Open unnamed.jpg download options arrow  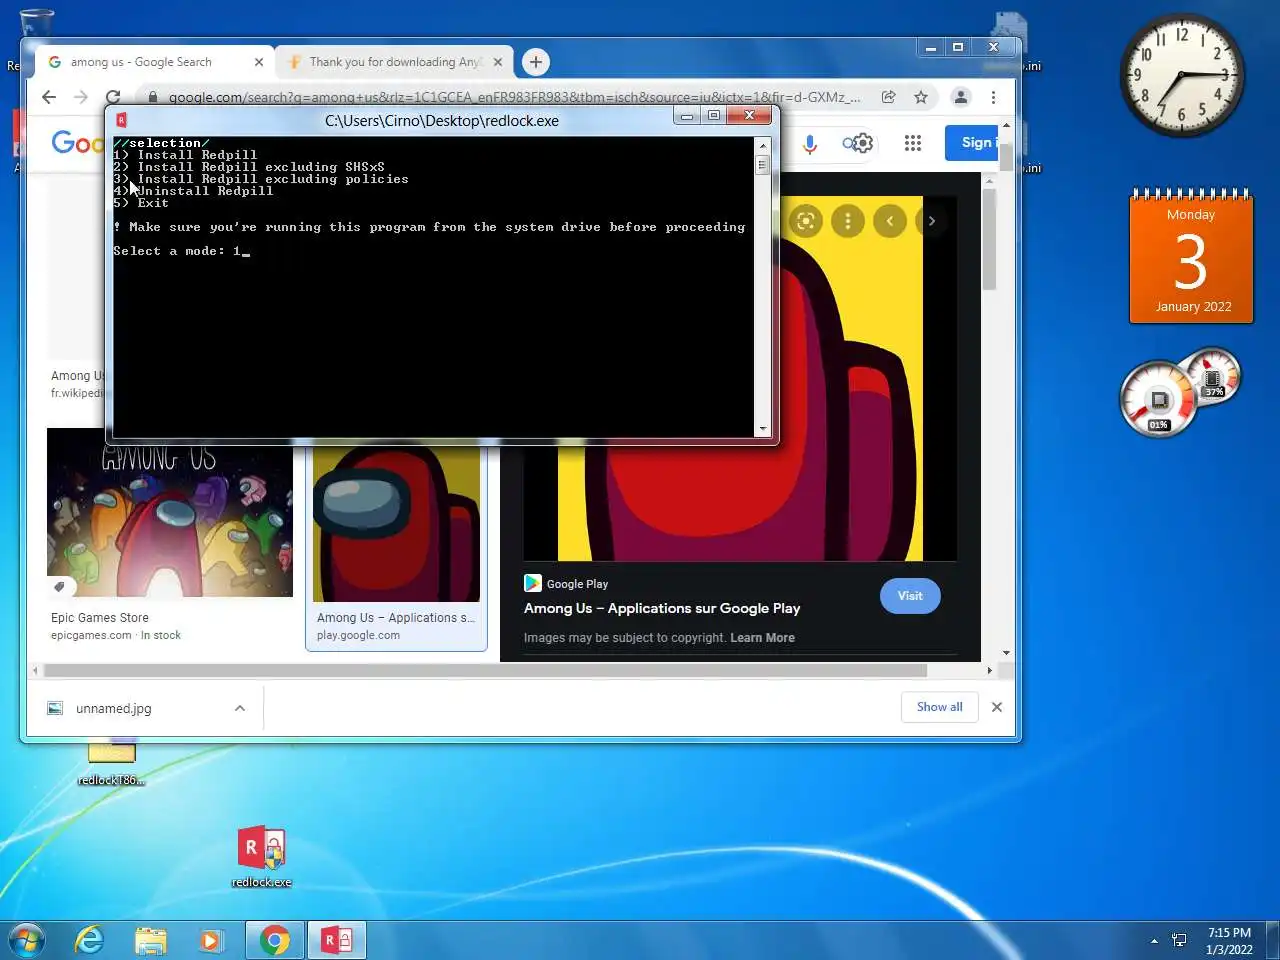pyautogui.click(x=240, y=708)
